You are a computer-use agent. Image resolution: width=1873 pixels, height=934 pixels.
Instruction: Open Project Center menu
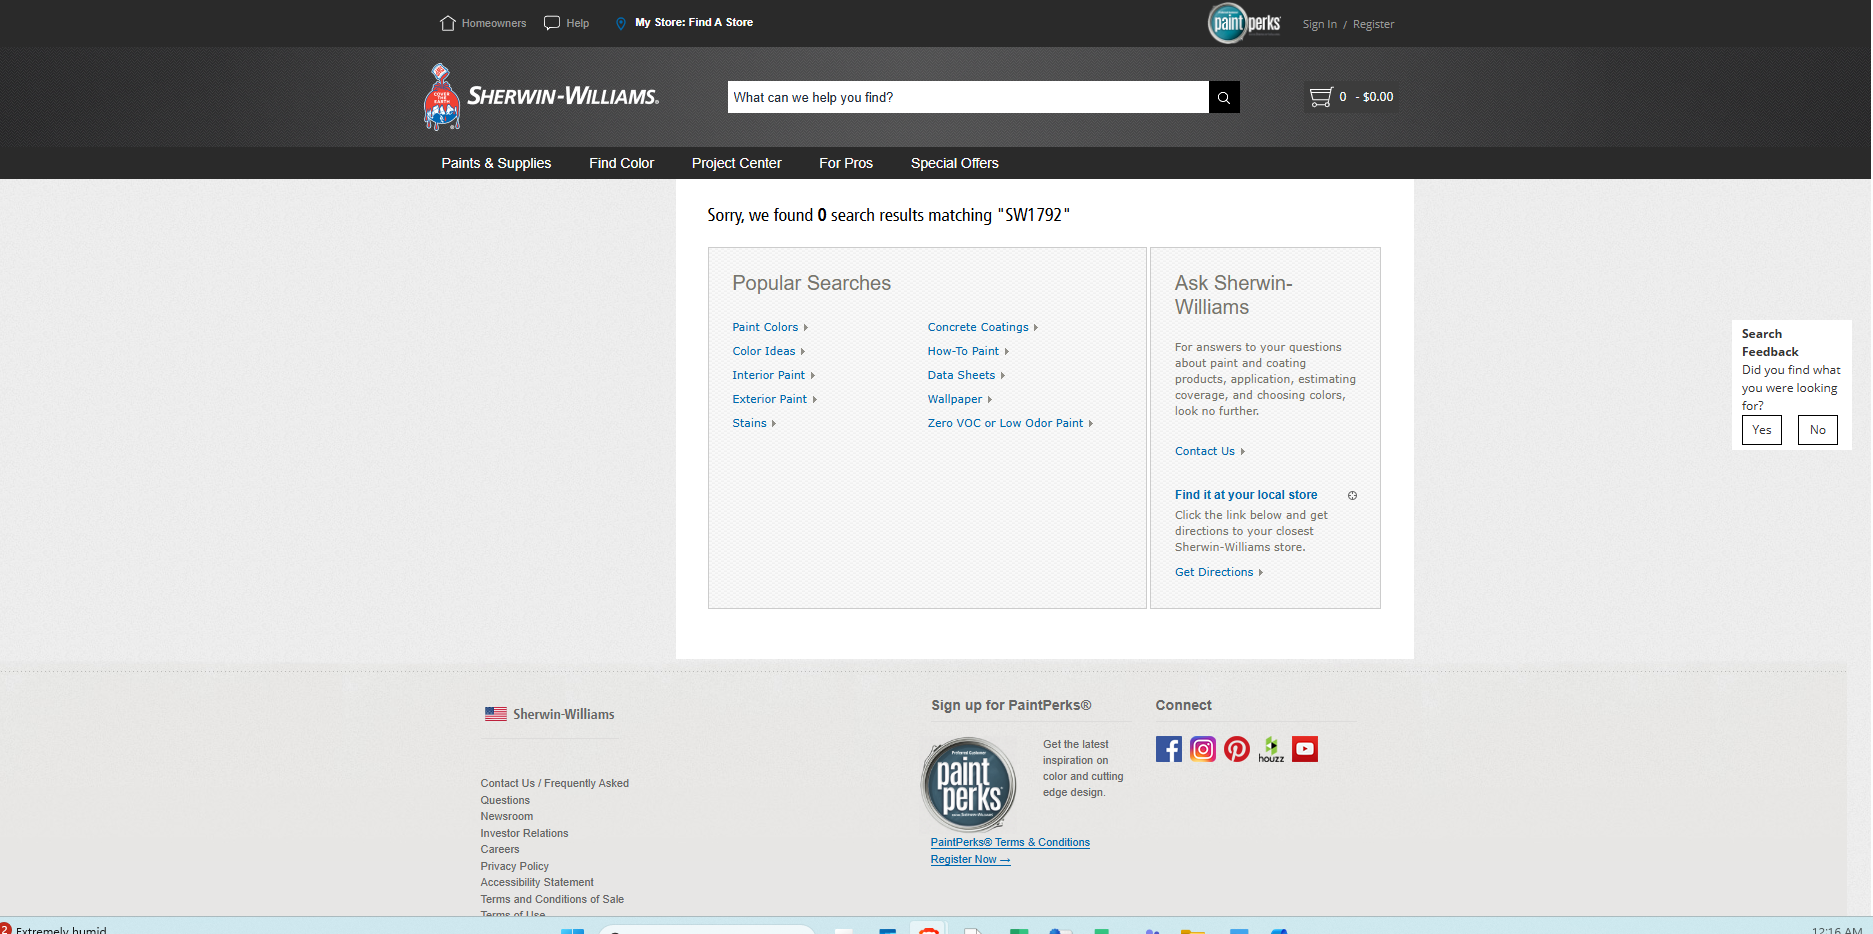(736, 163)
